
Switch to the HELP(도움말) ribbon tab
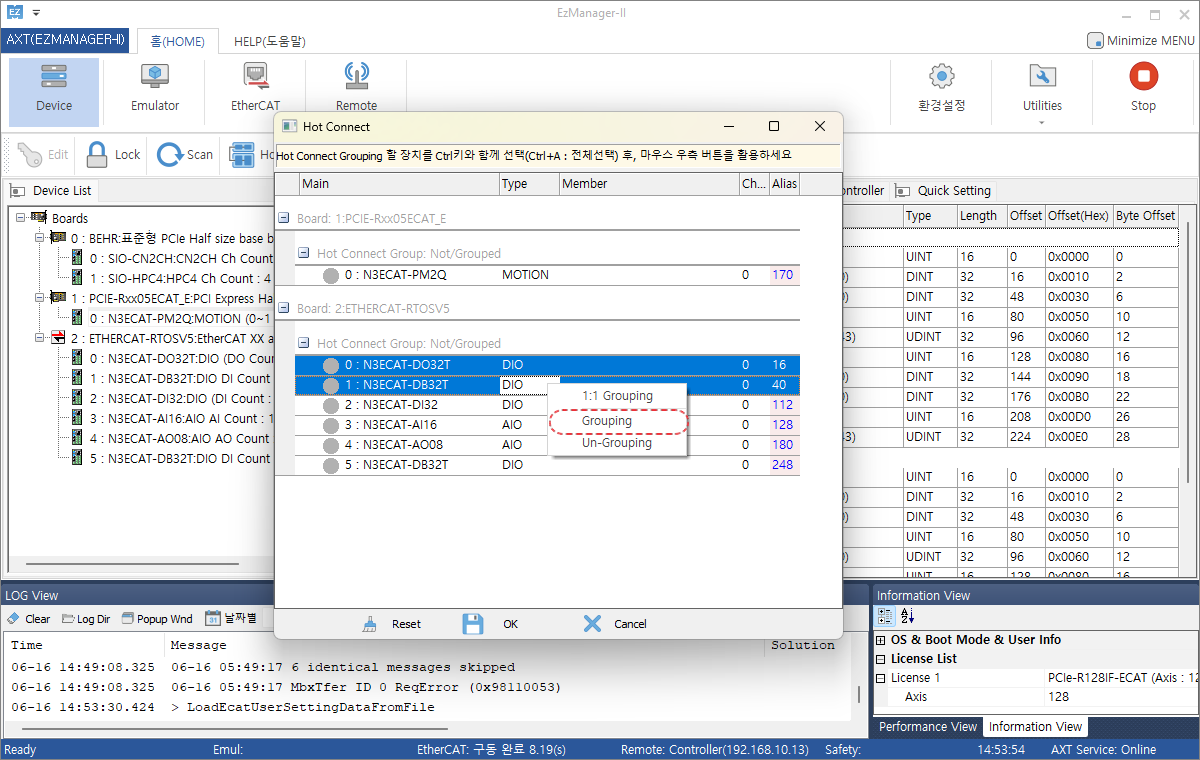click(269, 42)
